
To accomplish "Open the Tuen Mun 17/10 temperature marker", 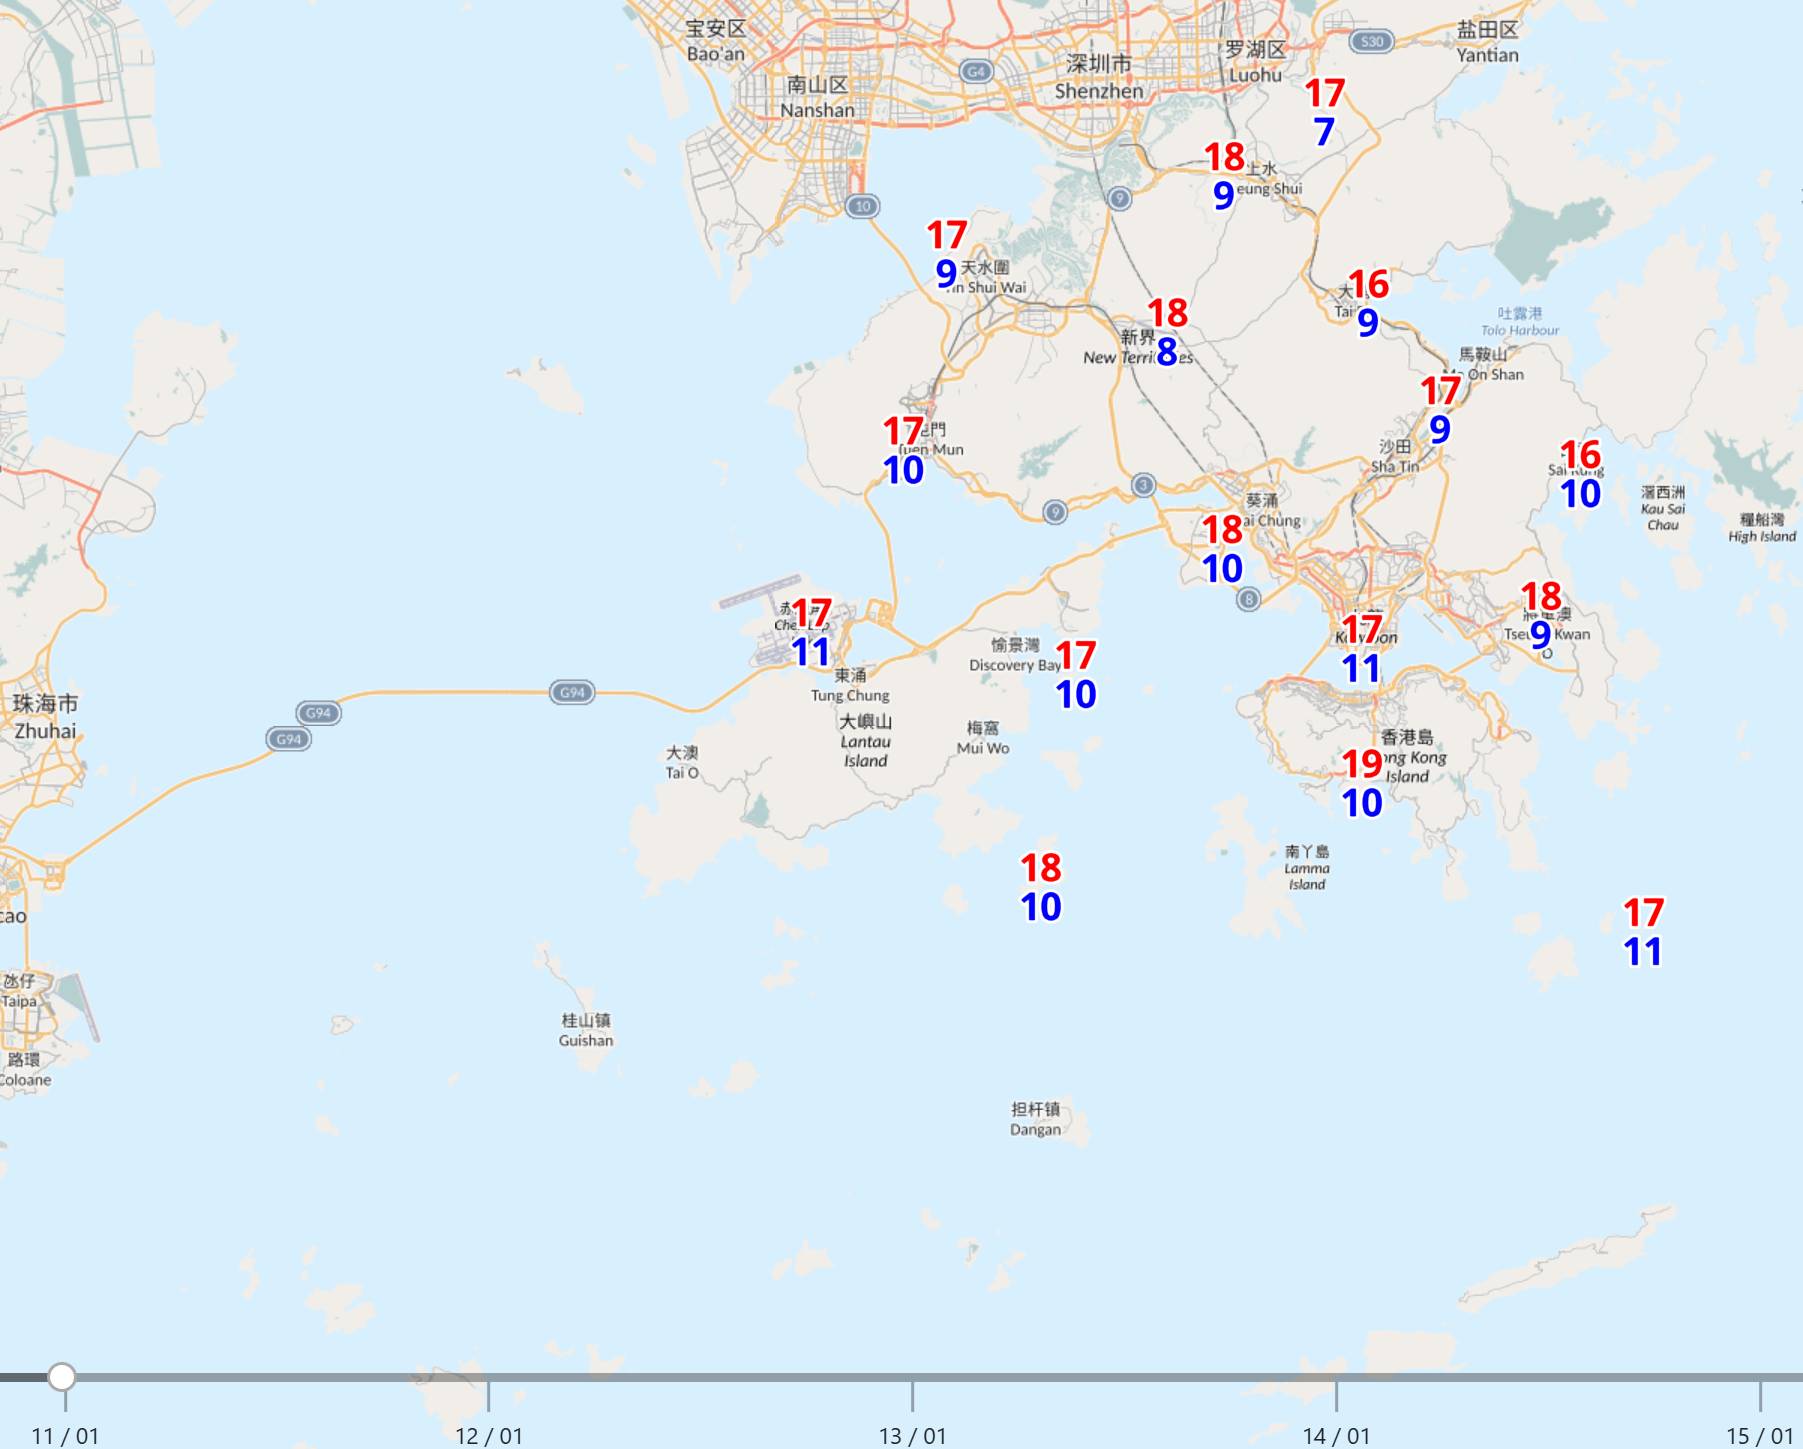I will pyautogui.click(x=903, y=450).
